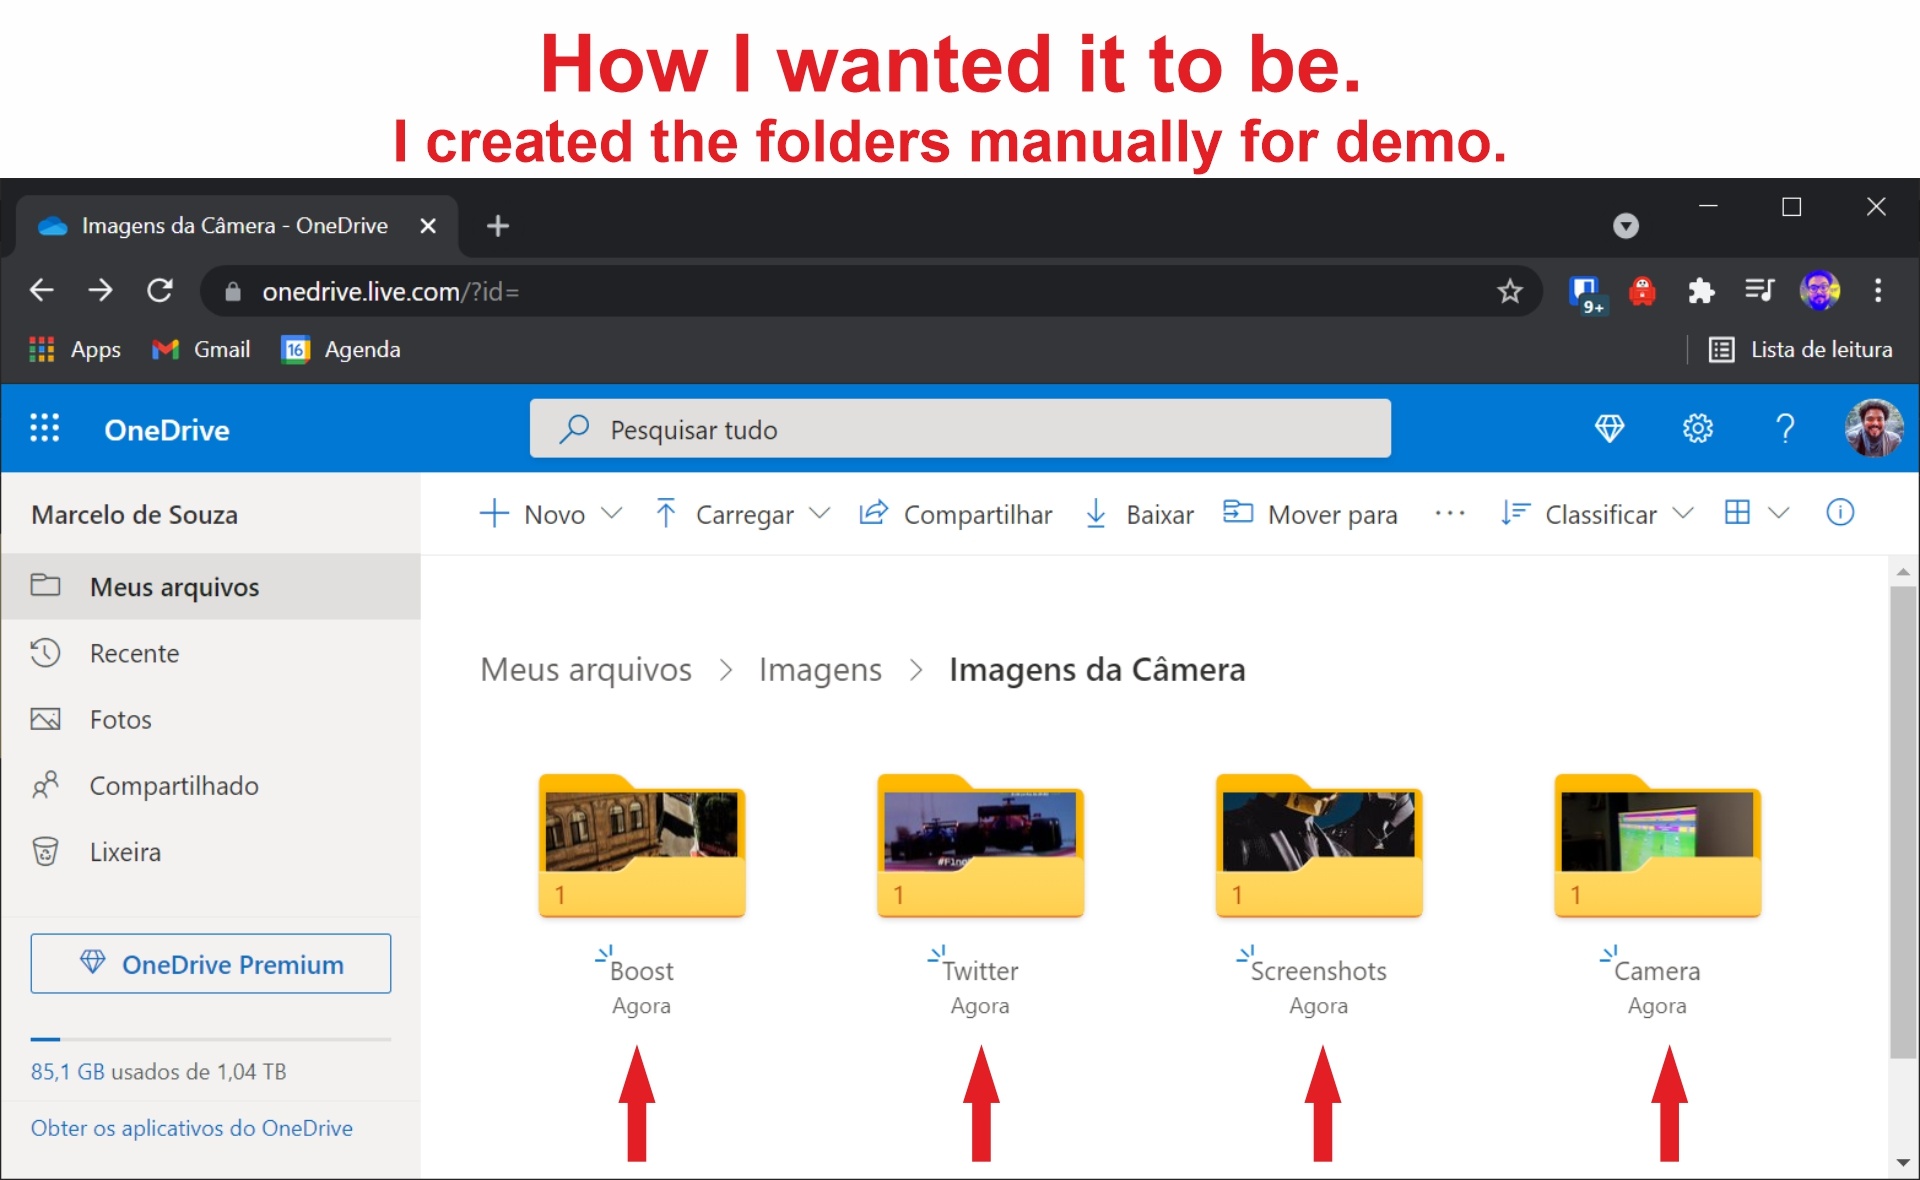Click the Imagens breadcrumb link

(820, 670)
